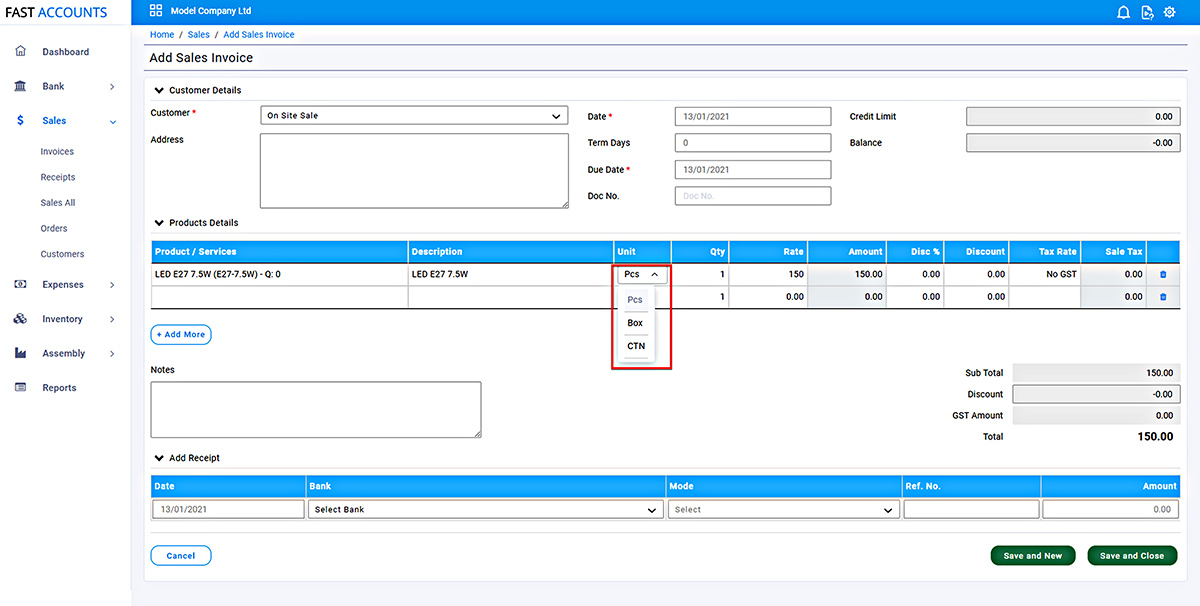Click the FAST ACCOUNTS logo
Screen dimensions: 1200x606
click(56, 12)
